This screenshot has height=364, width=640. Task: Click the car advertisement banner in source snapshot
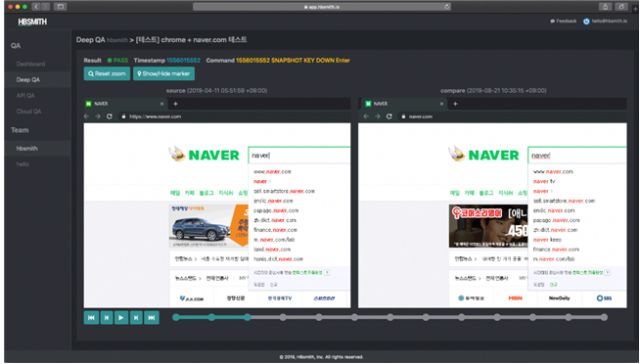209,226
